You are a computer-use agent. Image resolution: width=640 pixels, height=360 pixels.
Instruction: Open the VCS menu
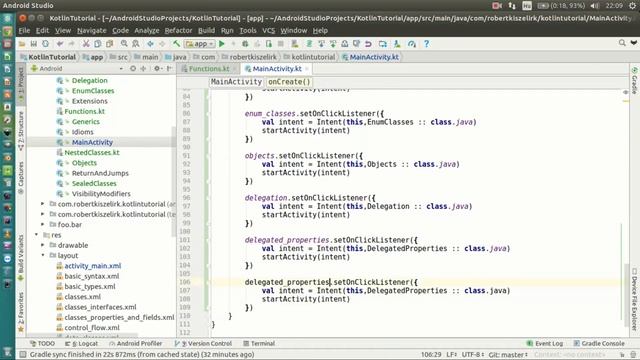[268, 31]
